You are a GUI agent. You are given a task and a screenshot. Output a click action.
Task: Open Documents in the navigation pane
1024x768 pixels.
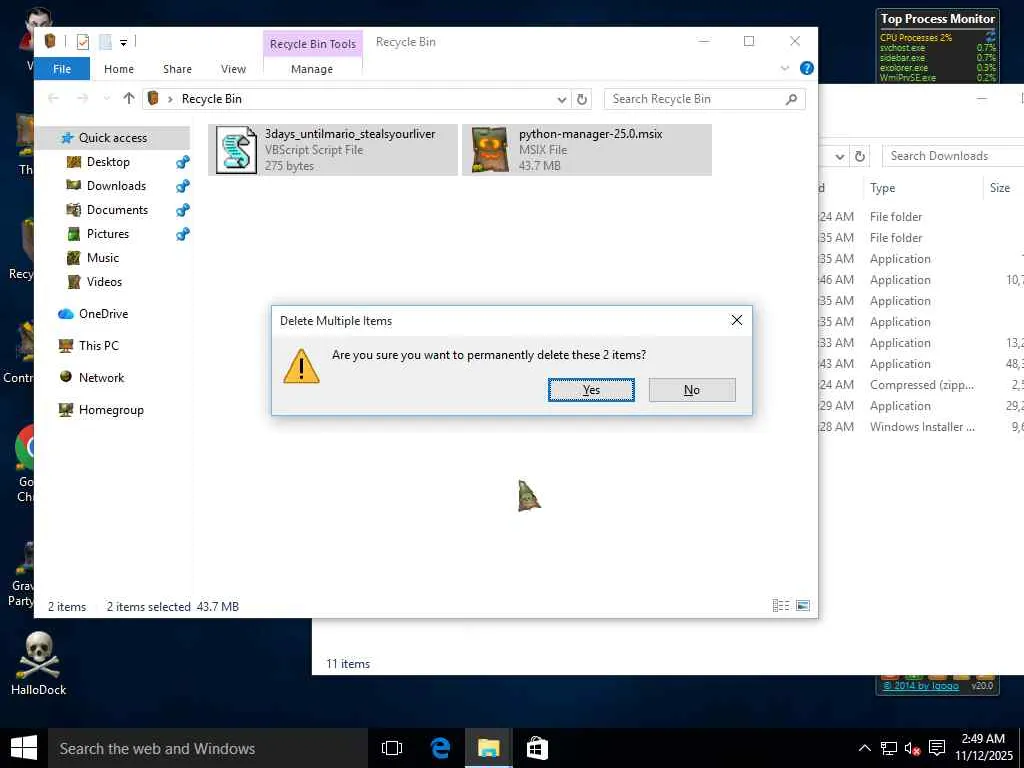pos(118,210)
